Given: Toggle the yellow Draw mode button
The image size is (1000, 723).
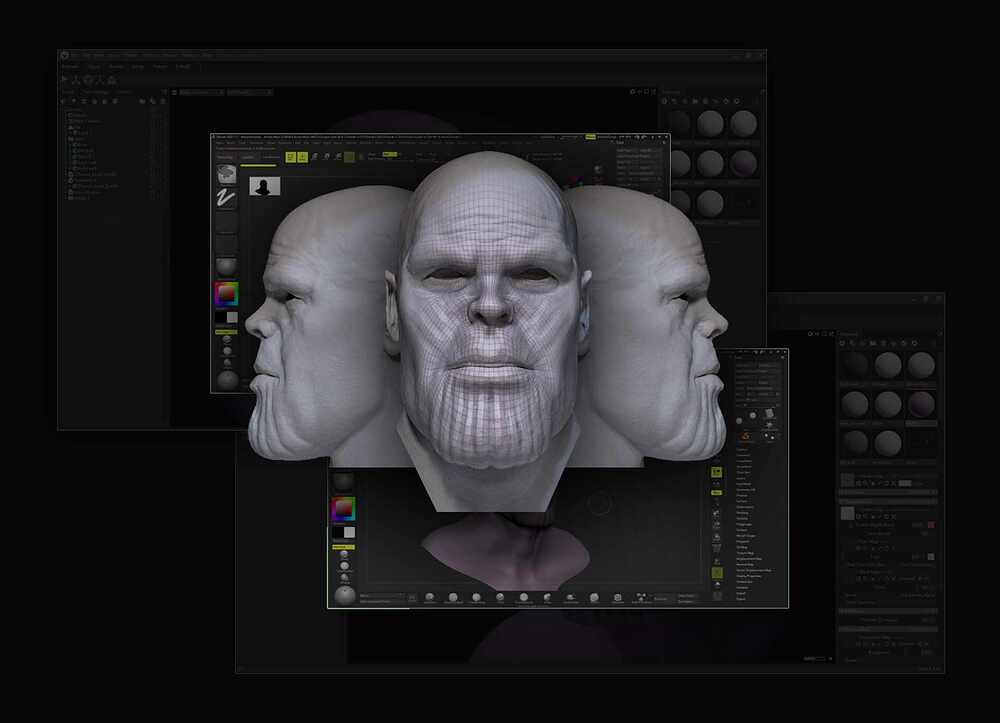Looking at the screenshot, I should click(302, 157).
